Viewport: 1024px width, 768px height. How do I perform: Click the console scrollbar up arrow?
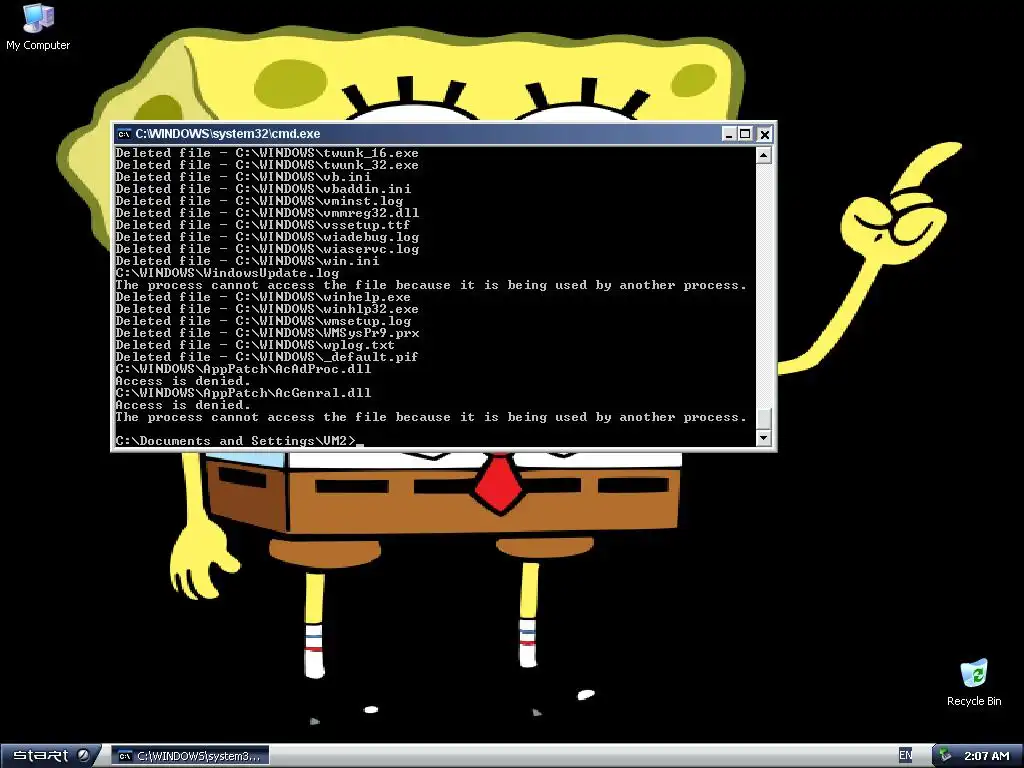(x=763, y=155)
